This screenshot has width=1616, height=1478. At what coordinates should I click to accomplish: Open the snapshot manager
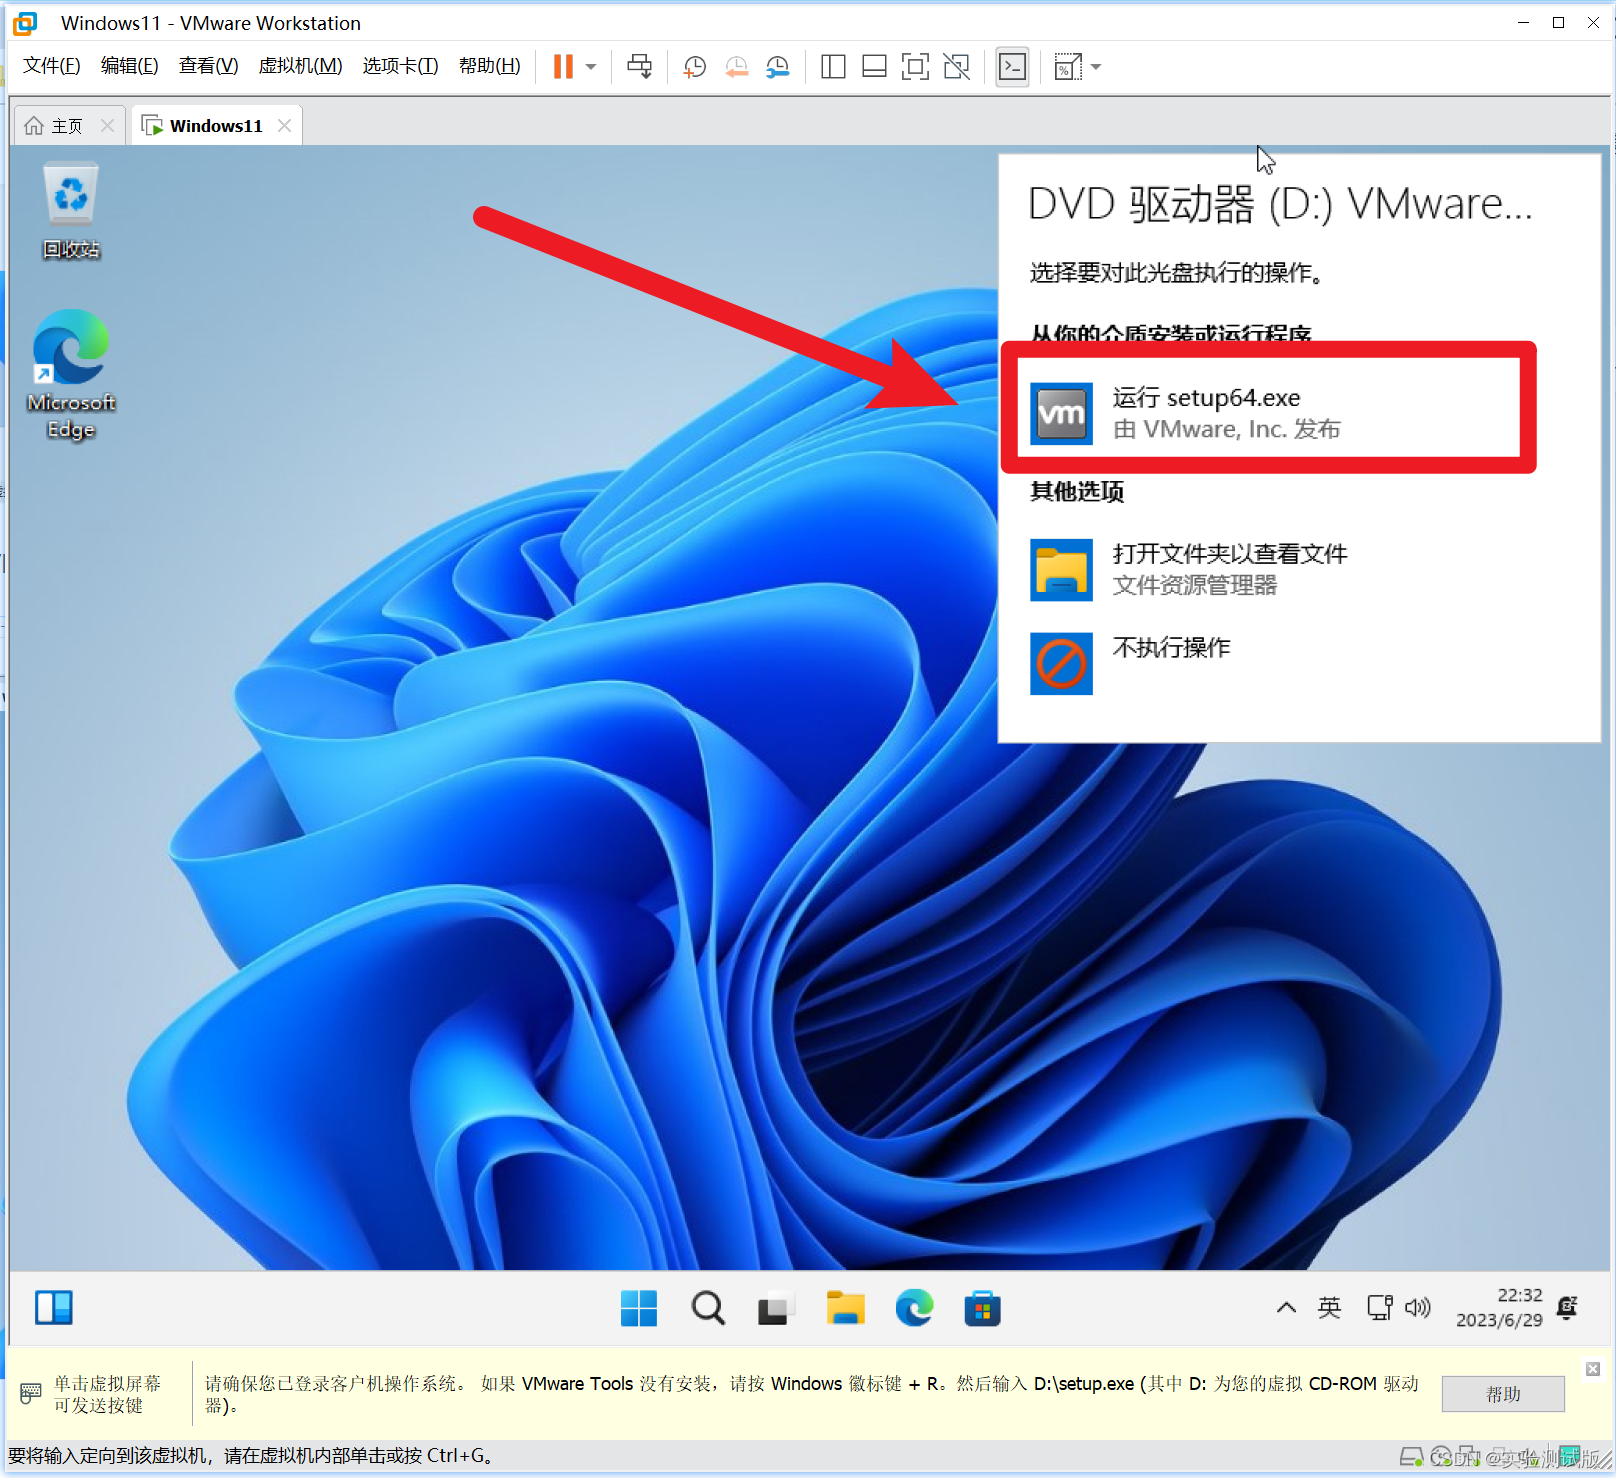click(x=778, y=66)
